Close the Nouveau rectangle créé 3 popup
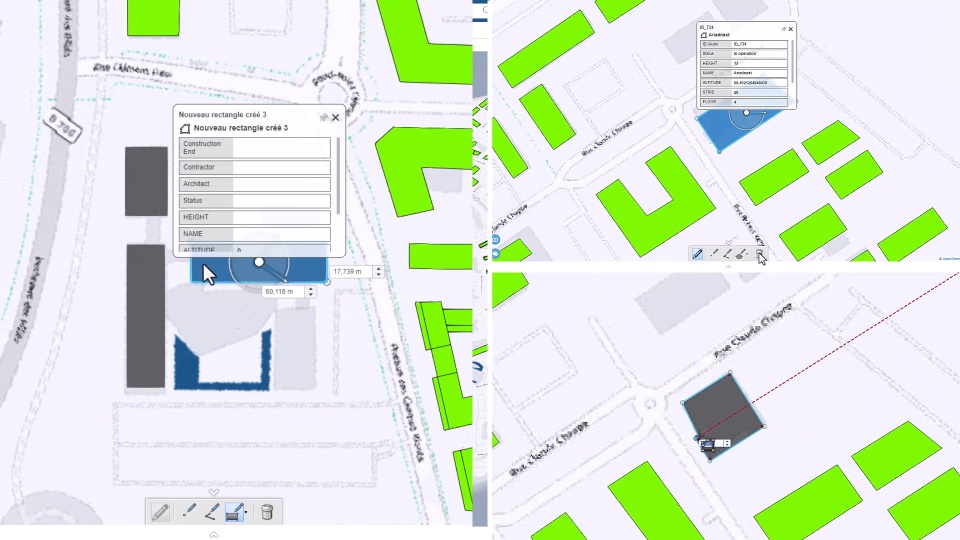 pyautogui.click(x=336, y=117)
